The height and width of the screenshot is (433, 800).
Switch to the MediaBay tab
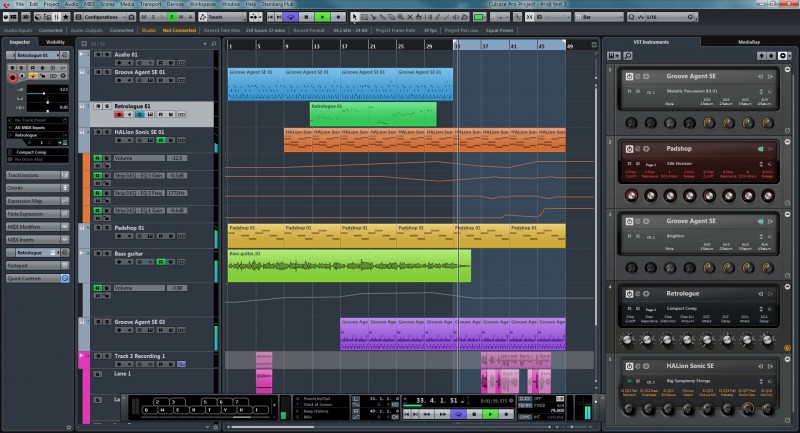pos(748,43)
